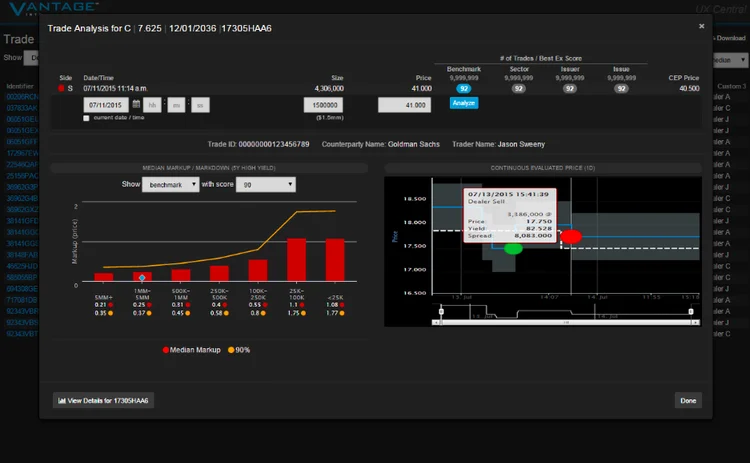Image resolution: width=750 pixels, height=463 pixels.
Task: Click chart icon in View Details button
Action: (x=62, y=401)
